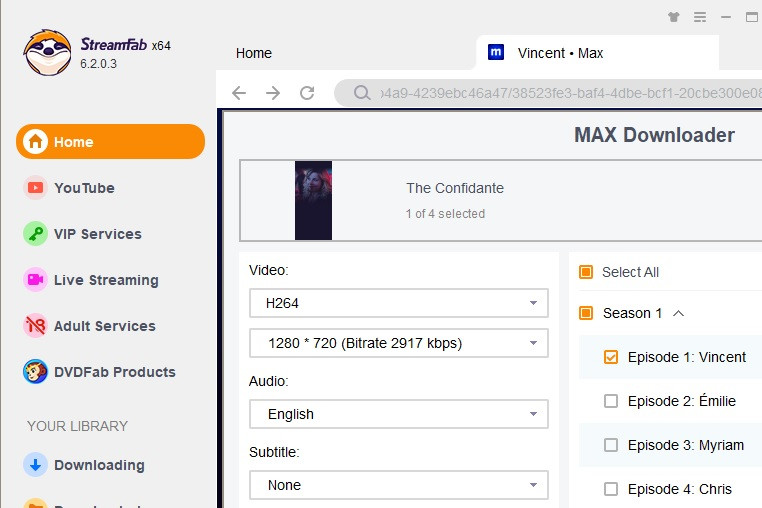Open the None subtitle dropdown
The image size is (762, 508).
pyautogui.click(x=399, y=485)
